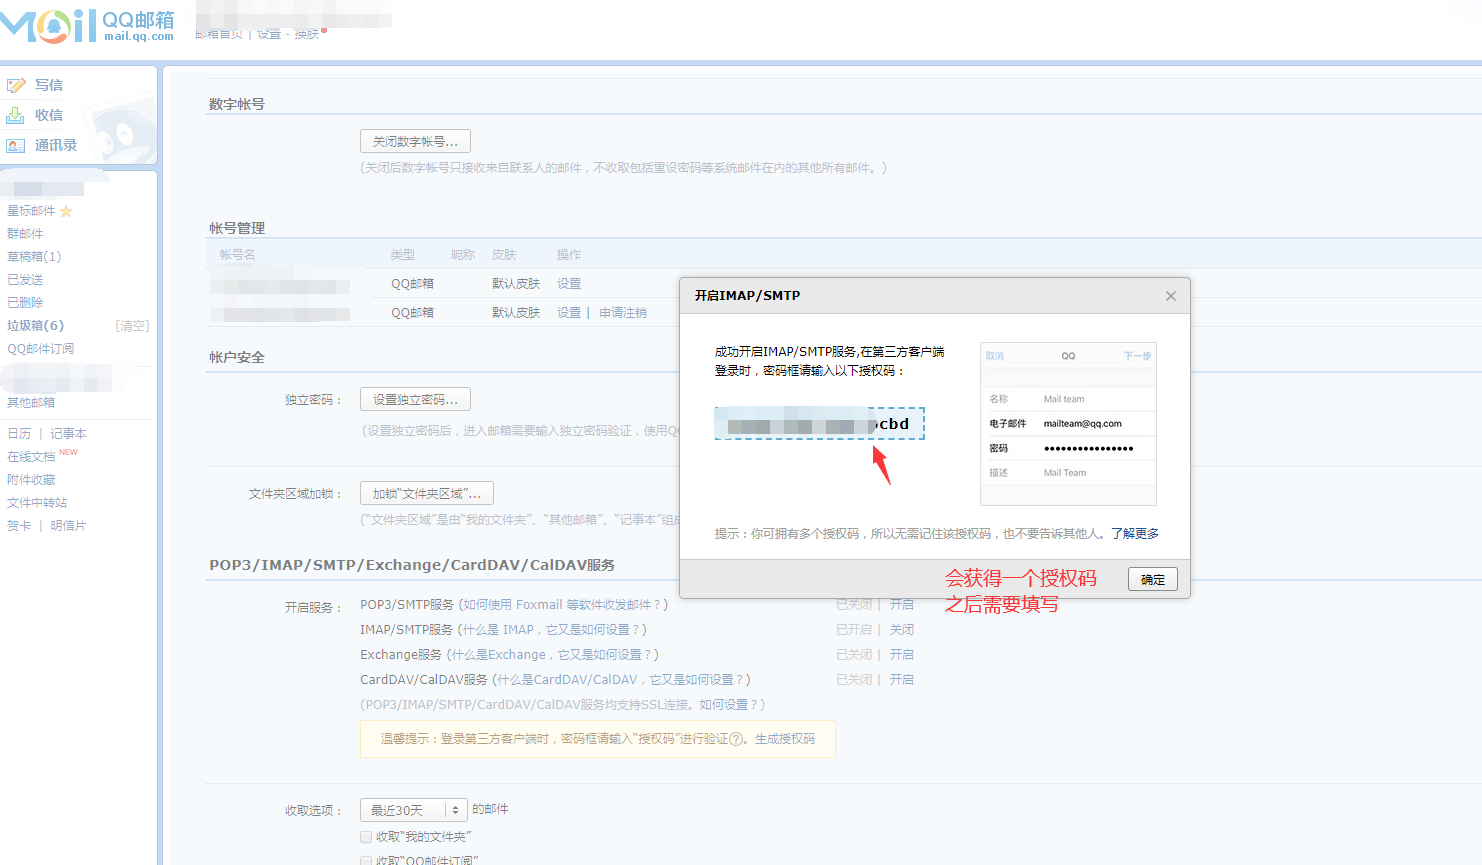Click the QQ邮箱 Mail logo

88,26
